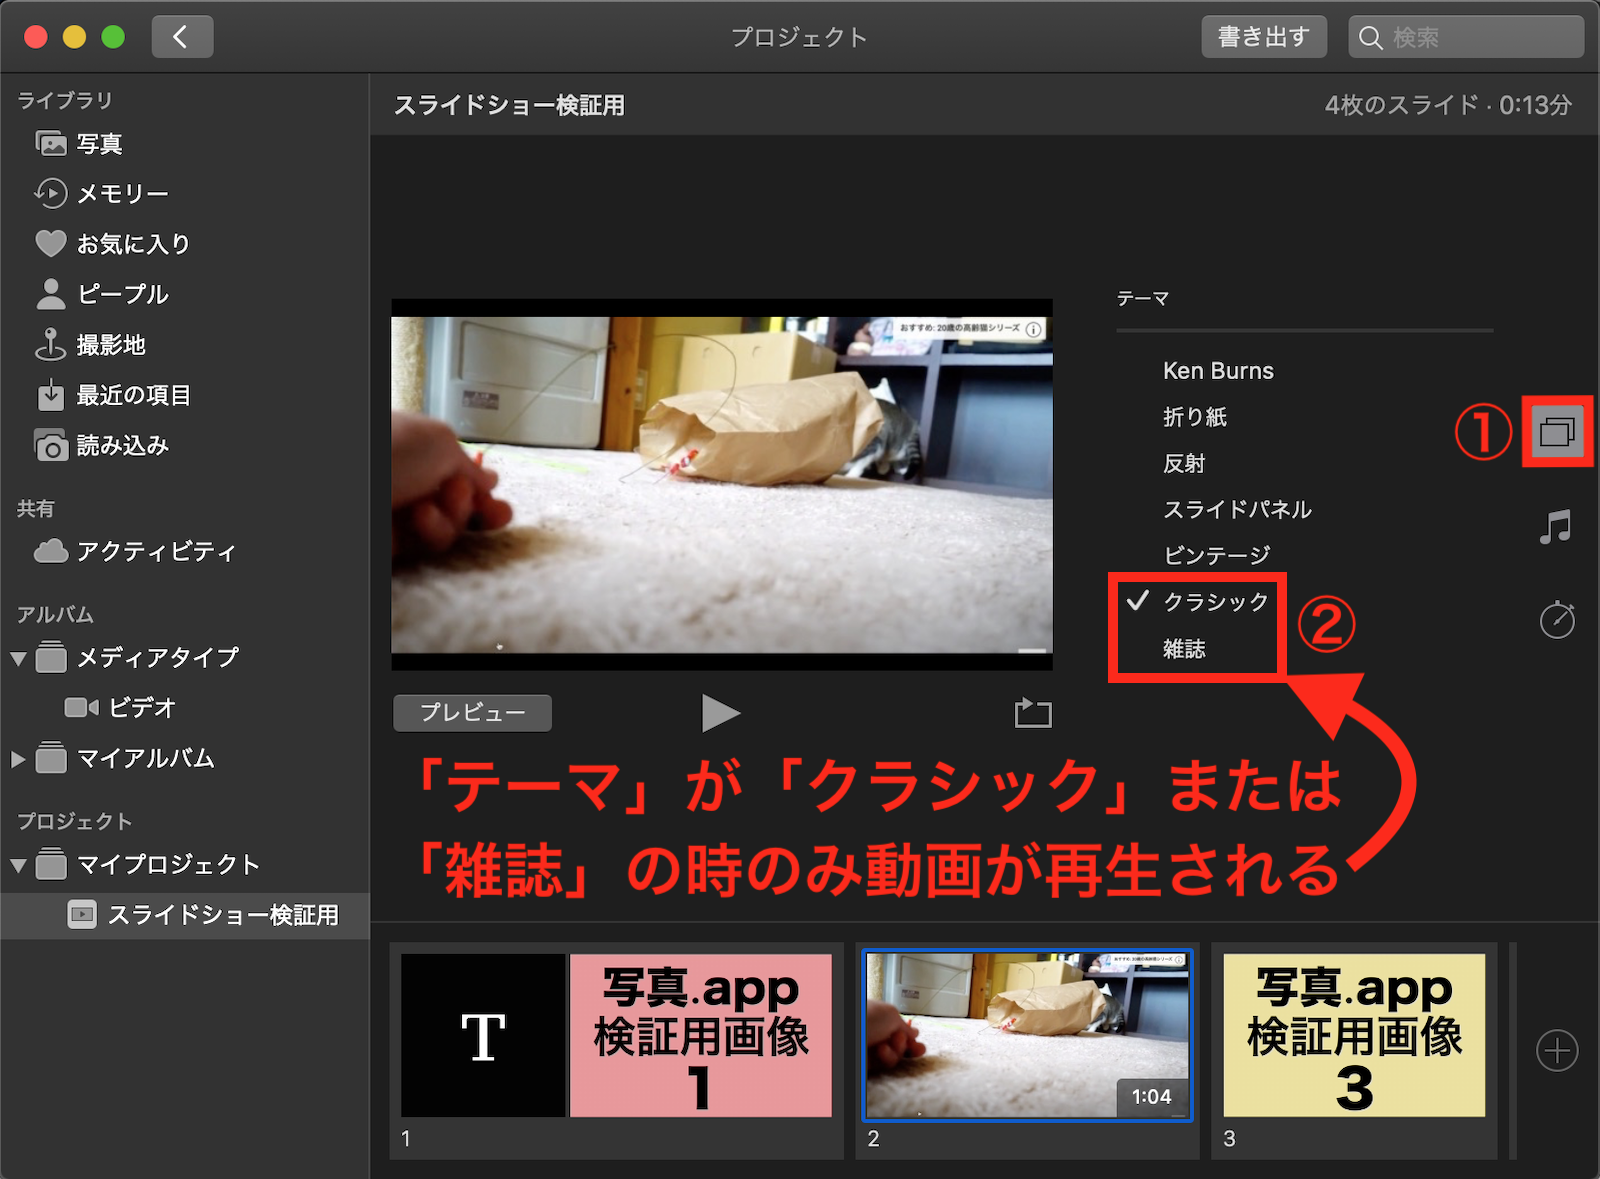Image resolution: width=1600 pixels, height=1179 pixels.
Task: Select the checked クラシック theme
Action: coord(1216,602)
